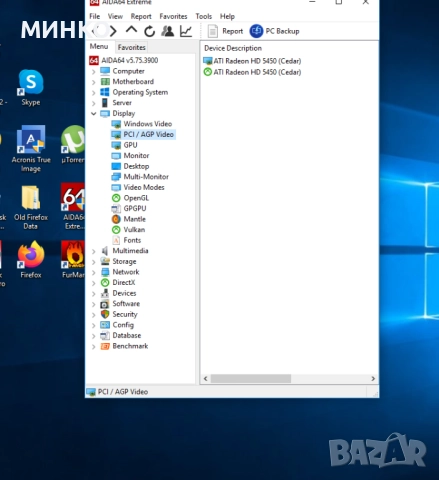Click the Security shield icon in tree

pos(105,314)
